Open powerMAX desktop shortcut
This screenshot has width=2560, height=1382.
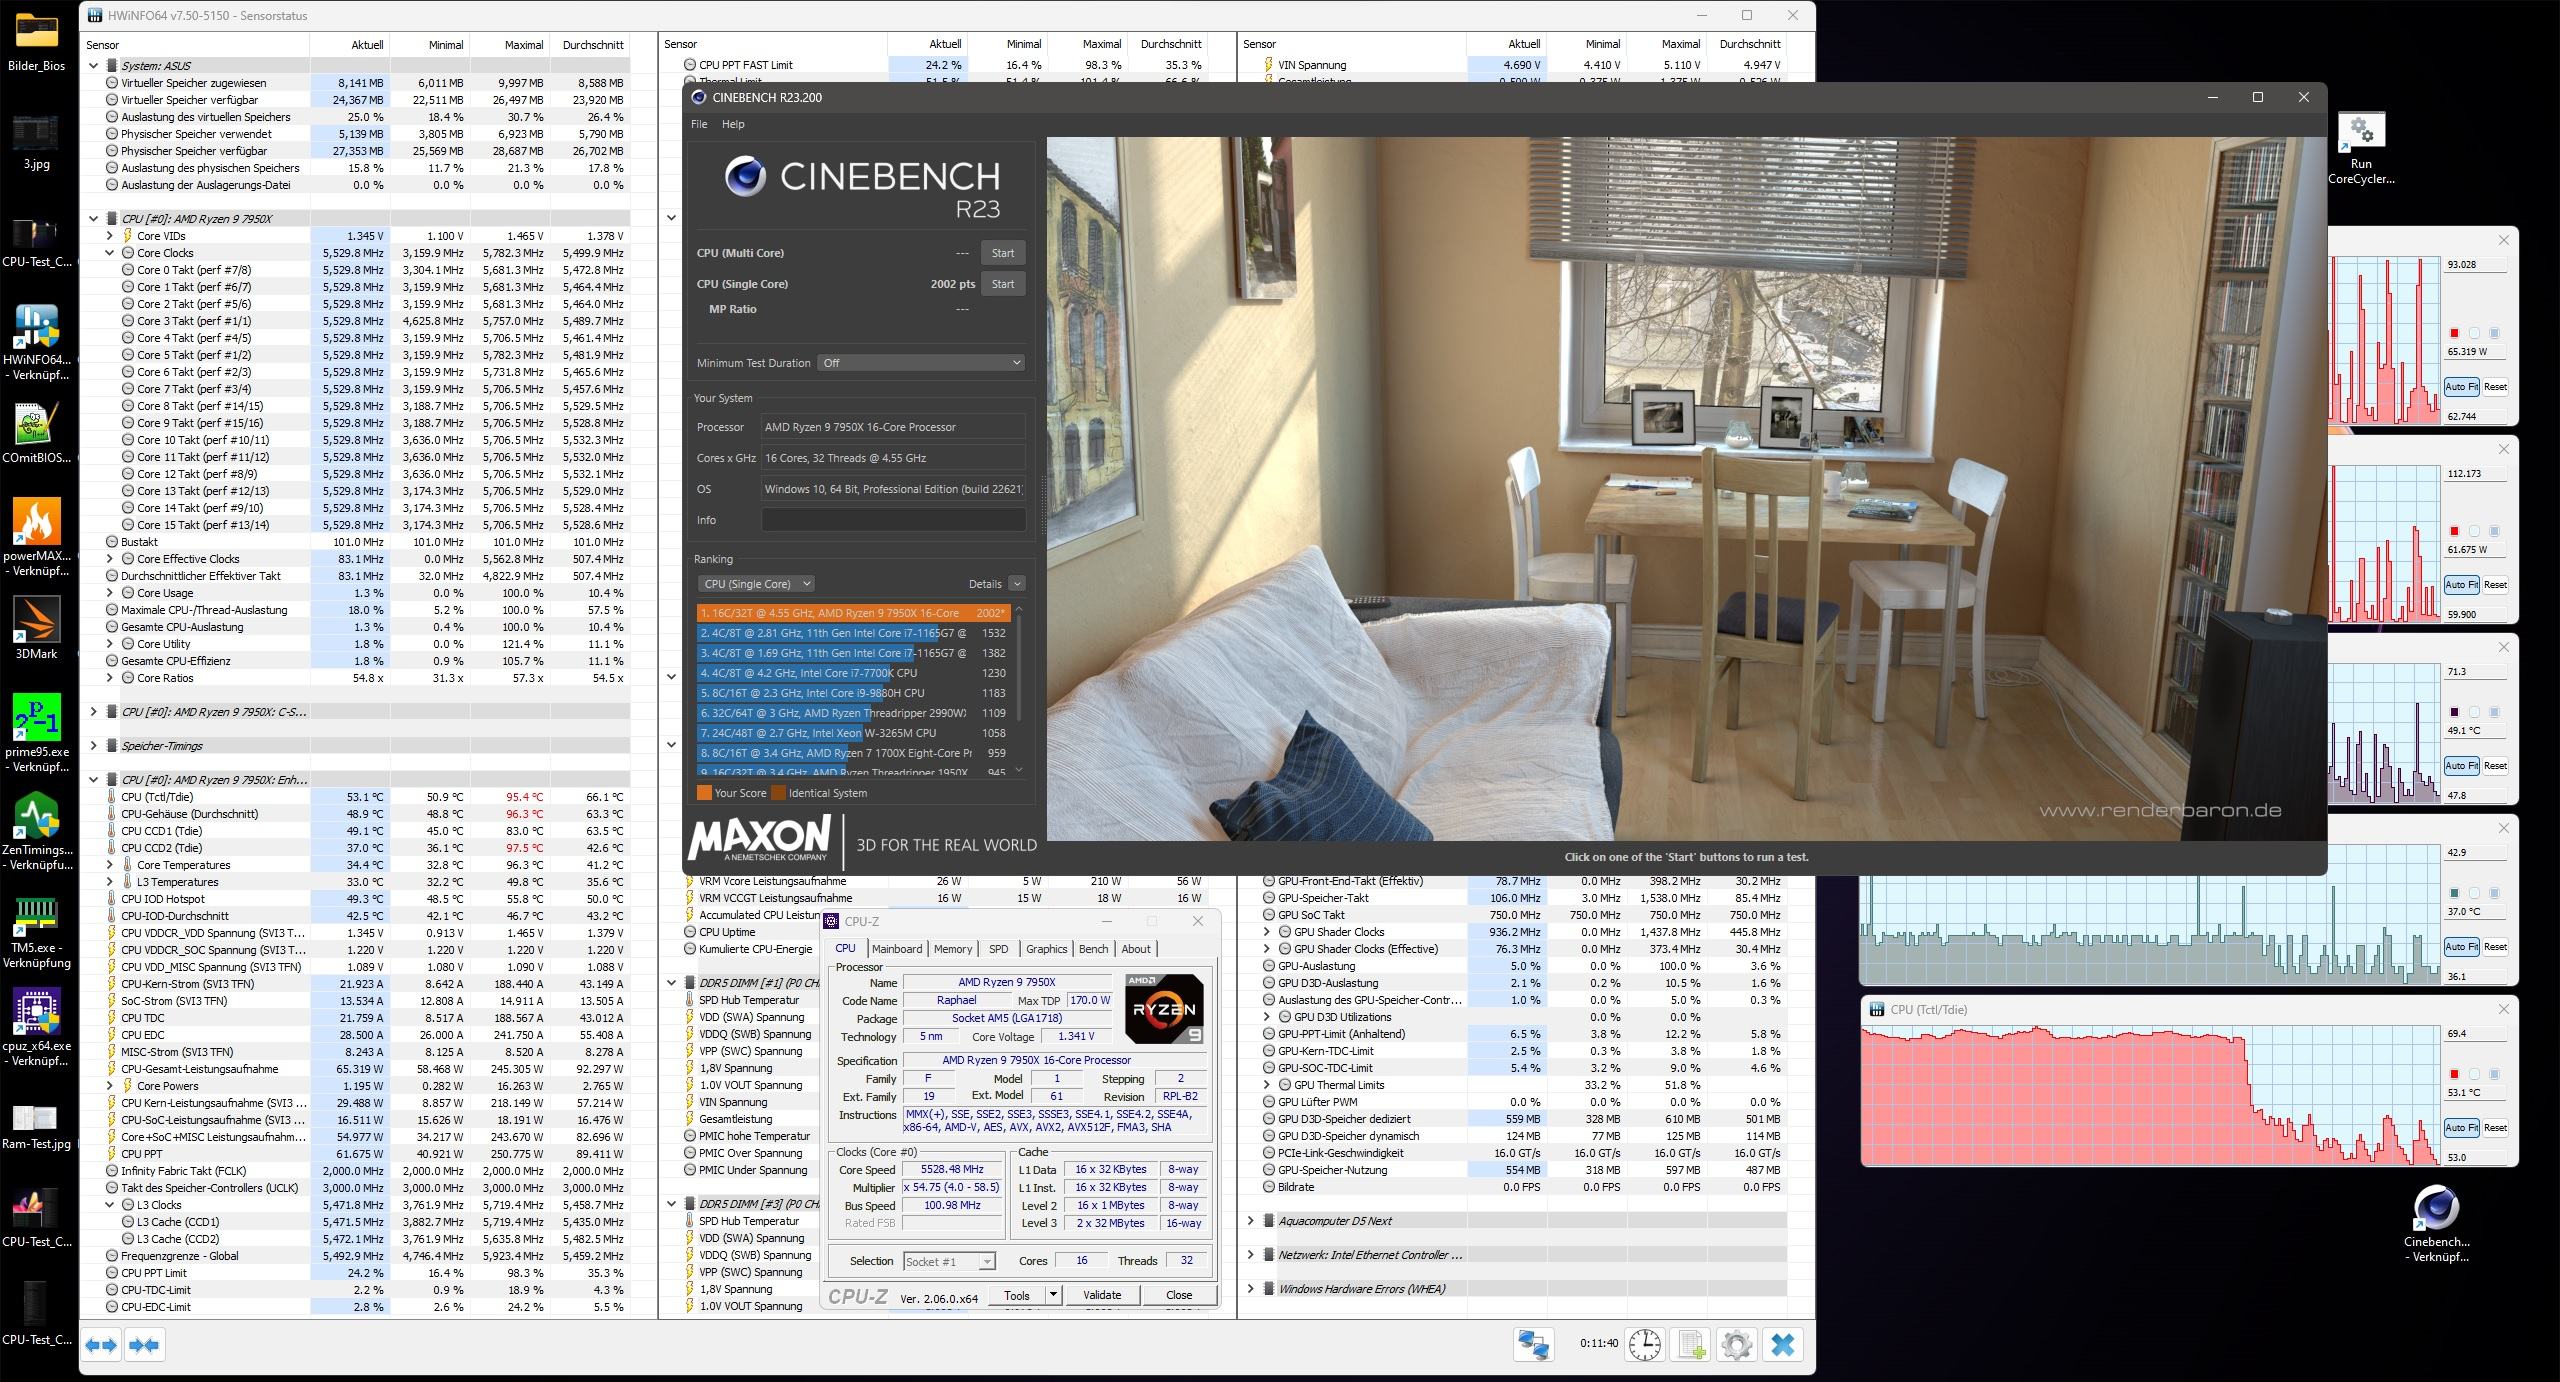36,538
